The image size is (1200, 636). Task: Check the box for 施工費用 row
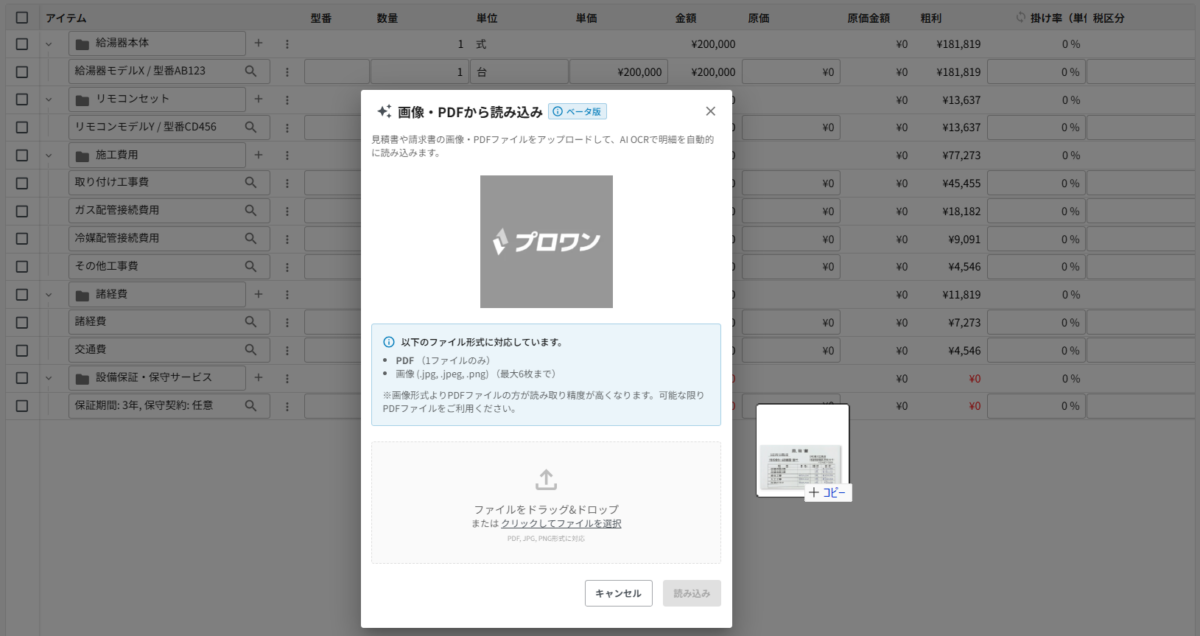(22, 156)
